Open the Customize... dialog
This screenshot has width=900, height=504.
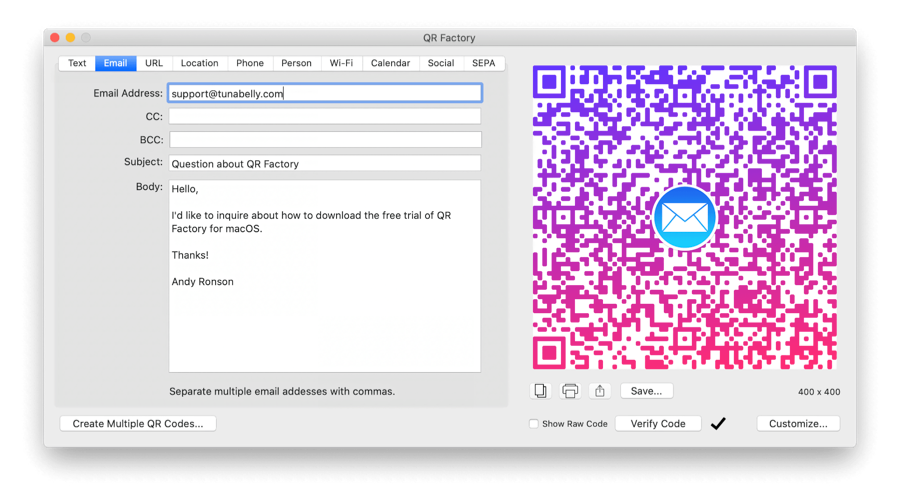[x=798, y=424]
